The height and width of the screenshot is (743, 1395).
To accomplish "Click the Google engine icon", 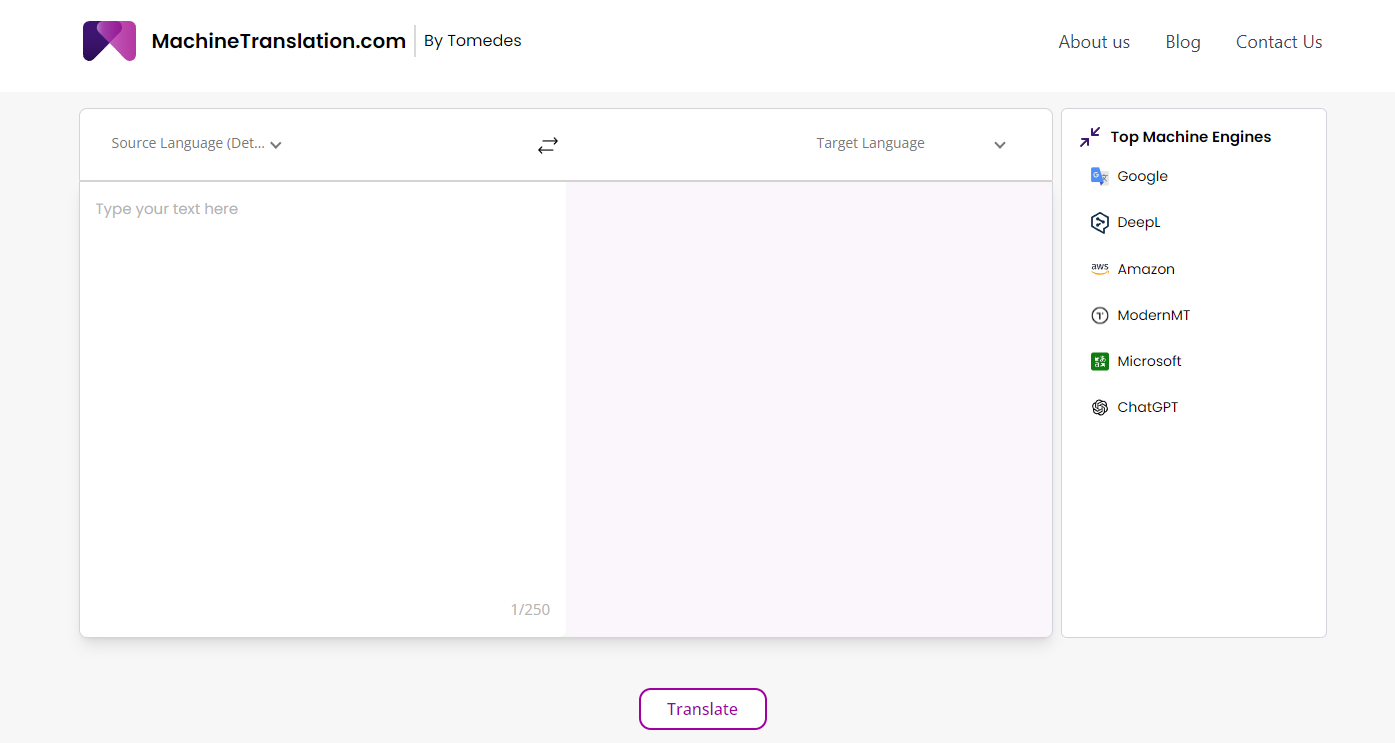I will [1099, 176].
